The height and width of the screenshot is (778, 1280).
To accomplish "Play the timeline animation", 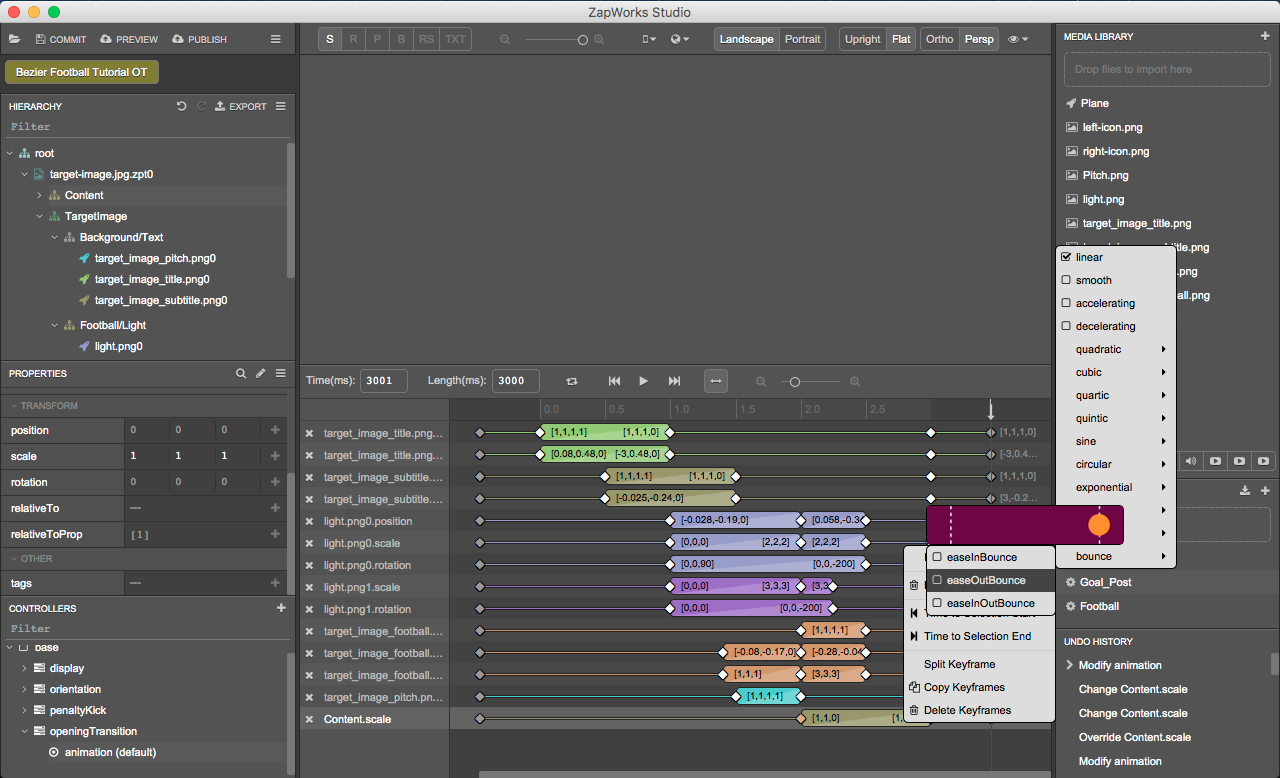I will pyautogui.click(x=643, y=381).
